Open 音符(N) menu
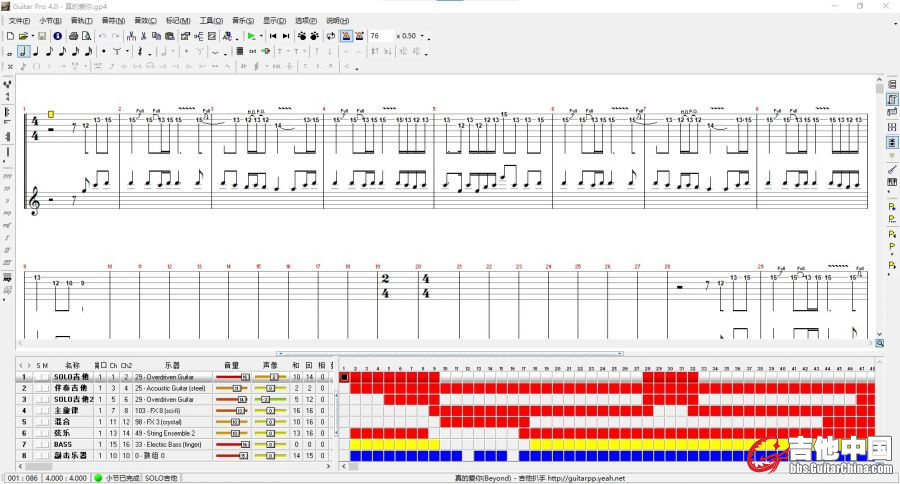This screenshot has width=900, height=484. click(x=113, y=21)
